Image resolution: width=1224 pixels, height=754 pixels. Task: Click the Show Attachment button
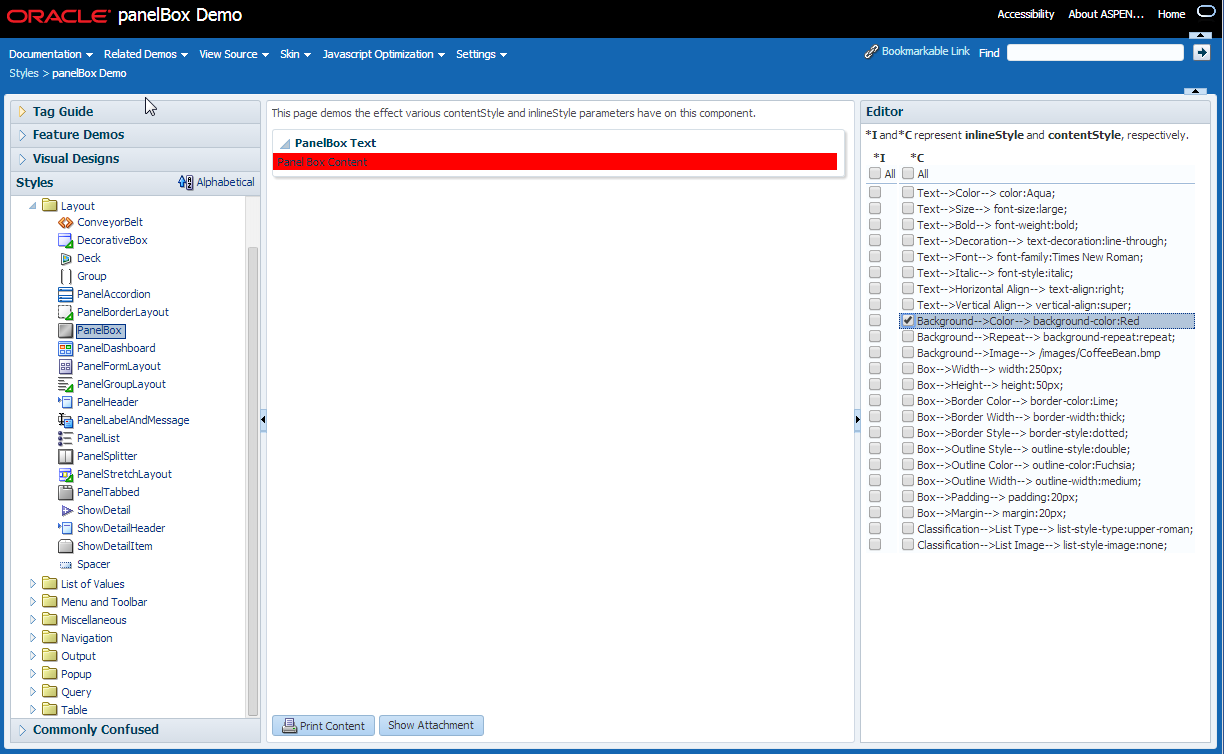coord(431,726)
